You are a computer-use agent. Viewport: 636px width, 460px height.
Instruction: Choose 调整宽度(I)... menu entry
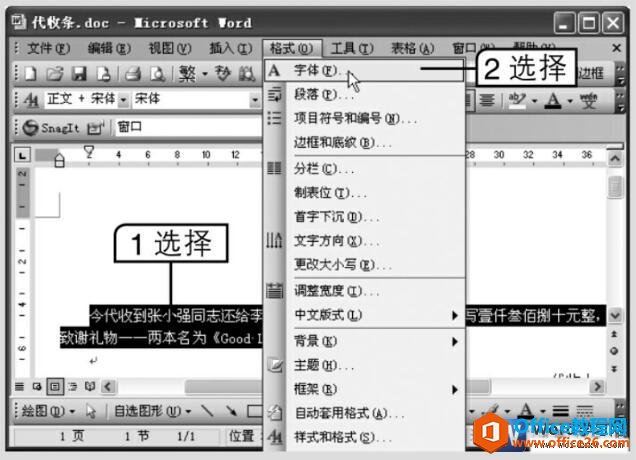364,291
